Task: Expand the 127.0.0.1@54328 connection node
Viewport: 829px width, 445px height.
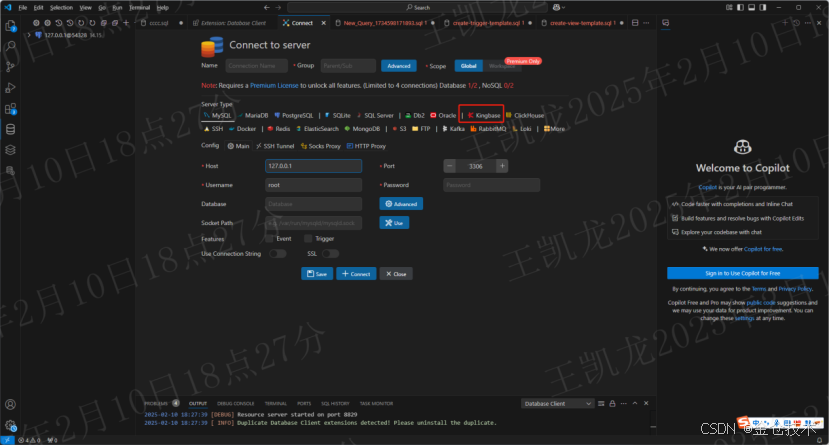Action: pos(29,35)
